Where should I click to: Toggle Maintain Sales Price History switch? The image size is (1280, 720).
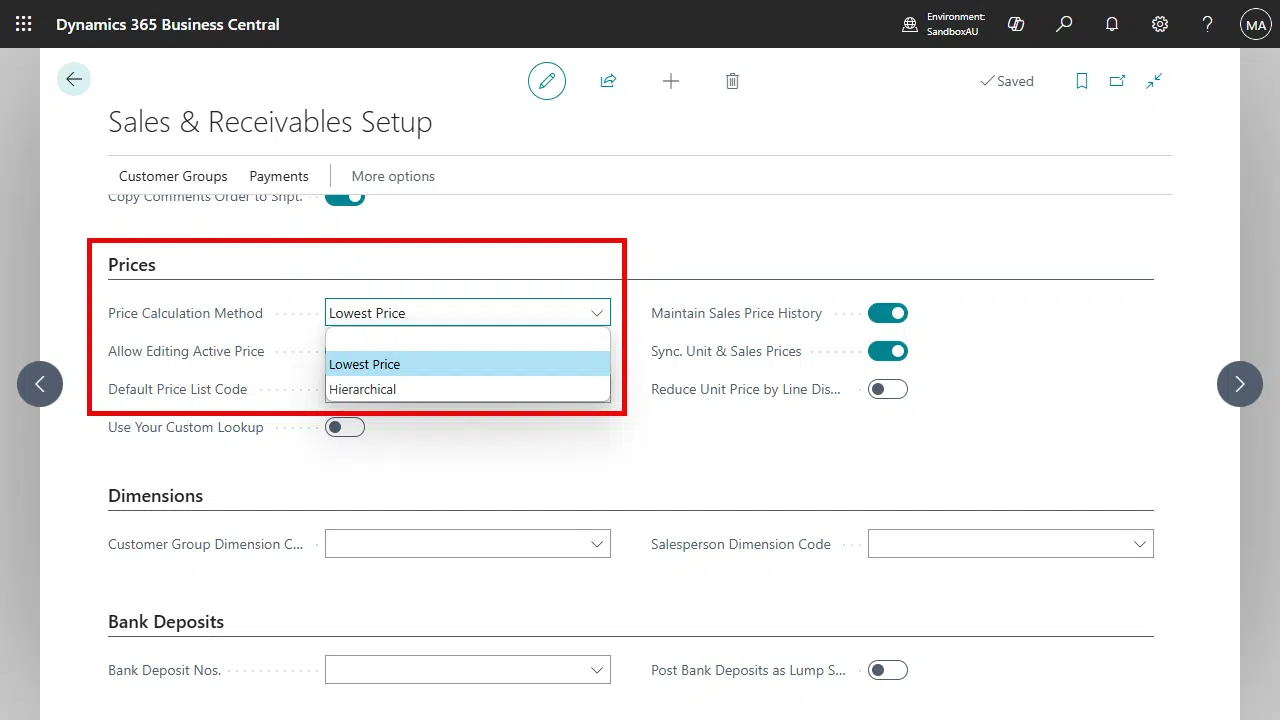click(x=887, y=313)
